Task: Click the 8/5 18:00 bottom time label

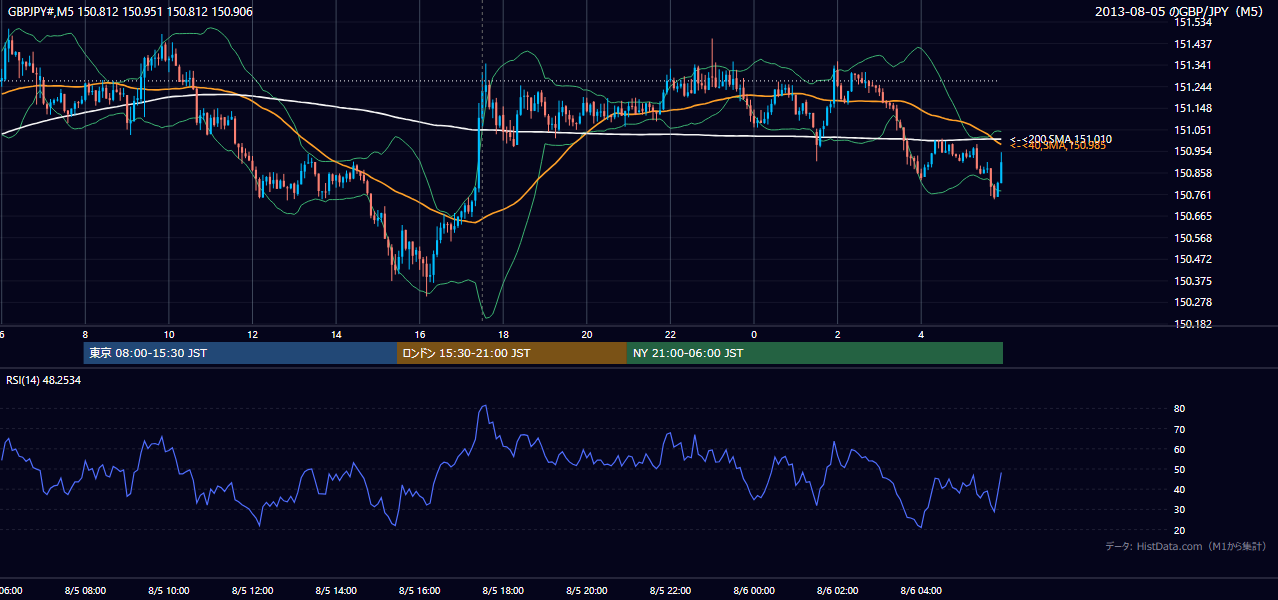Action: [503, 591]
